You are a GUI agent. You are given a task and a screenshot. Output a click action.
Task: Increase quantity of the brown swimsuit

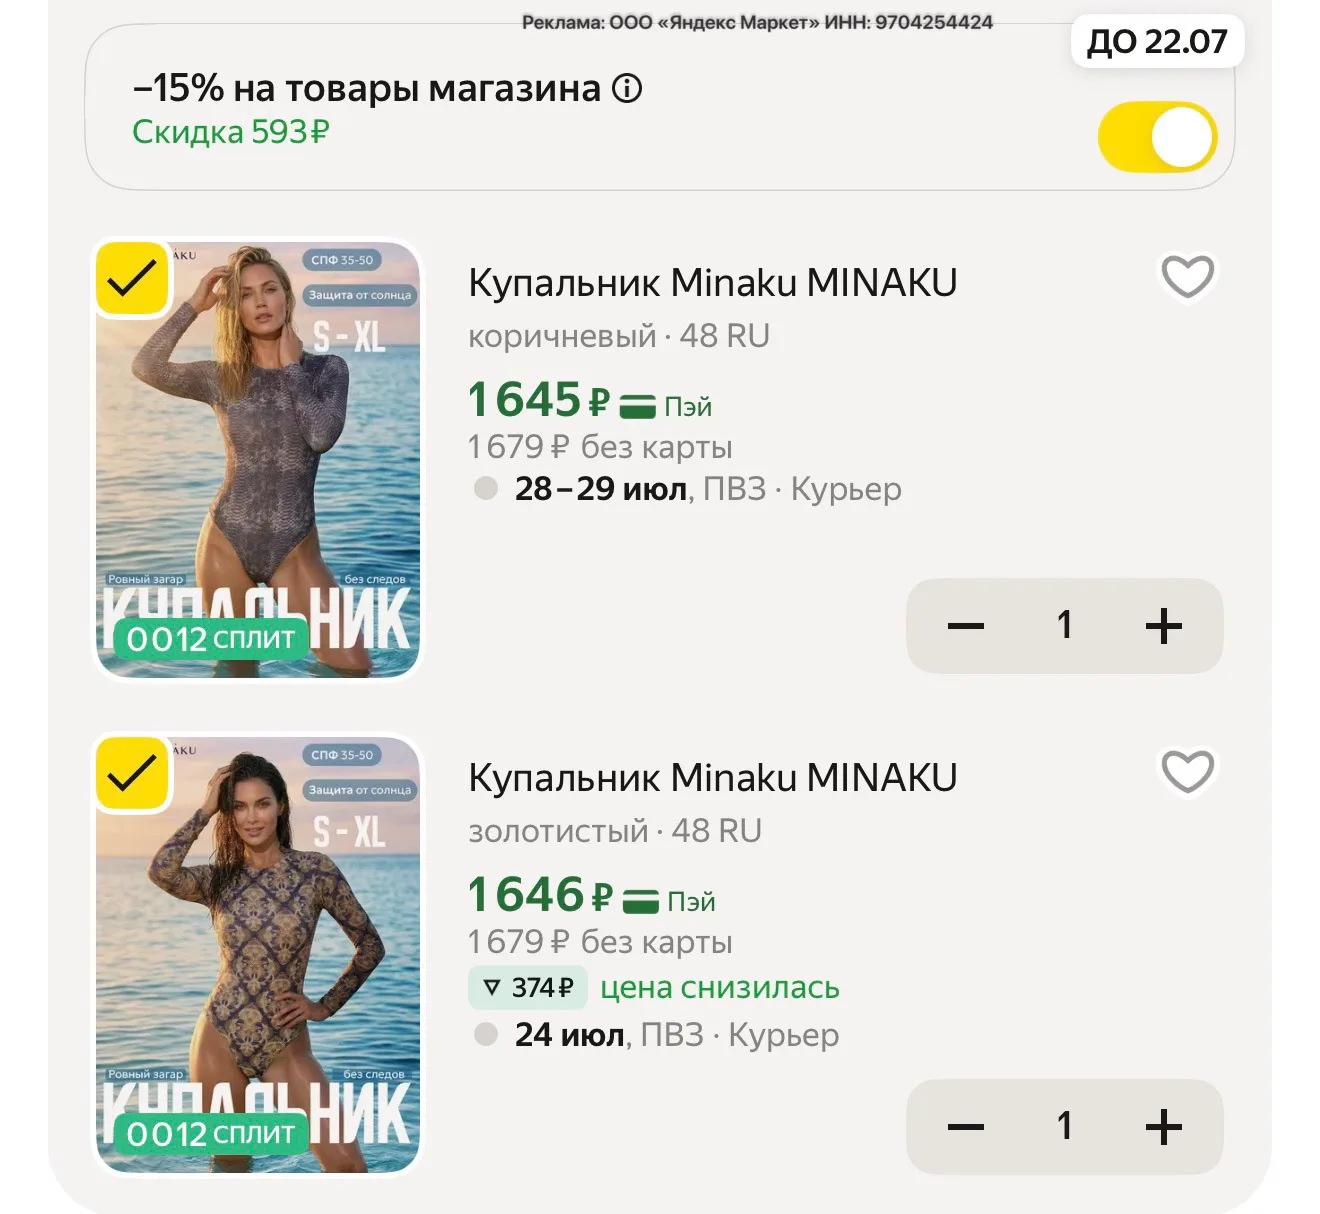pyautogui.click(x=1164, y=626)
